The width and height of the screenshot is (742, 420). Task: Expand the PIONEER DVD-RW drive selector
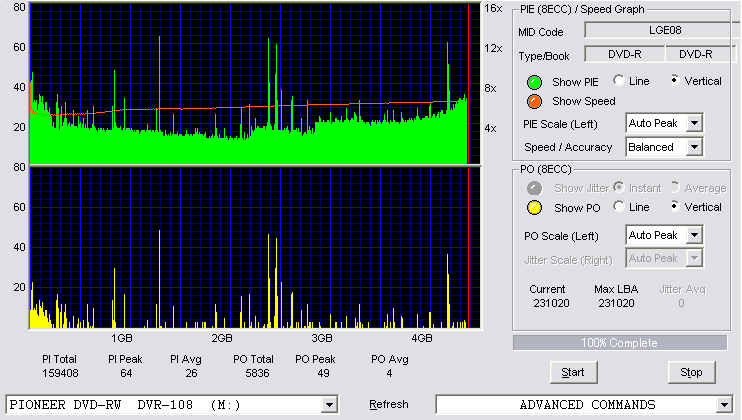click(x=329, y=405)
